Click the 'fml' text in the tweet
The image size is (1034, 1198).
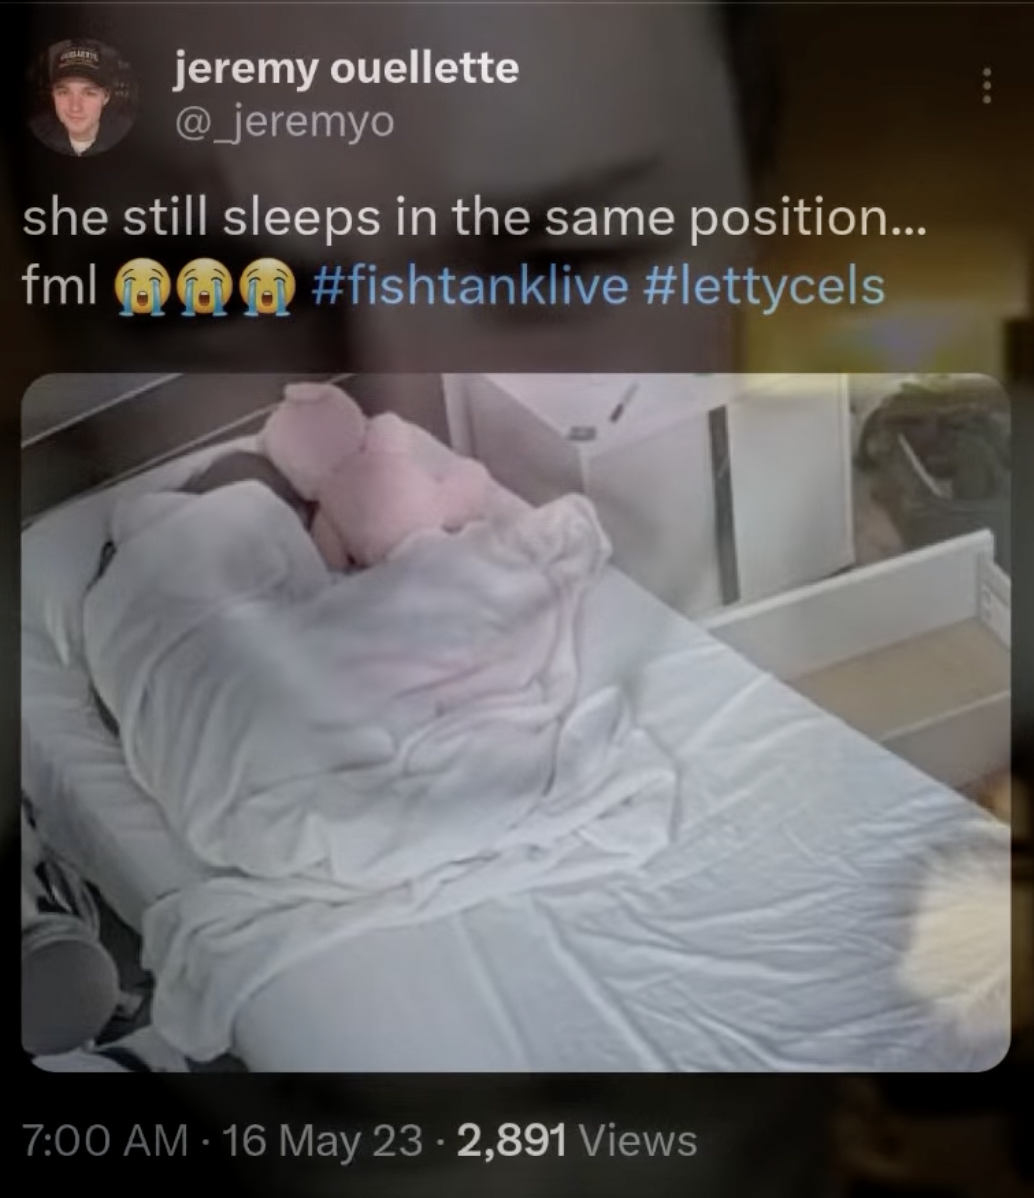[x=60, y=287]
